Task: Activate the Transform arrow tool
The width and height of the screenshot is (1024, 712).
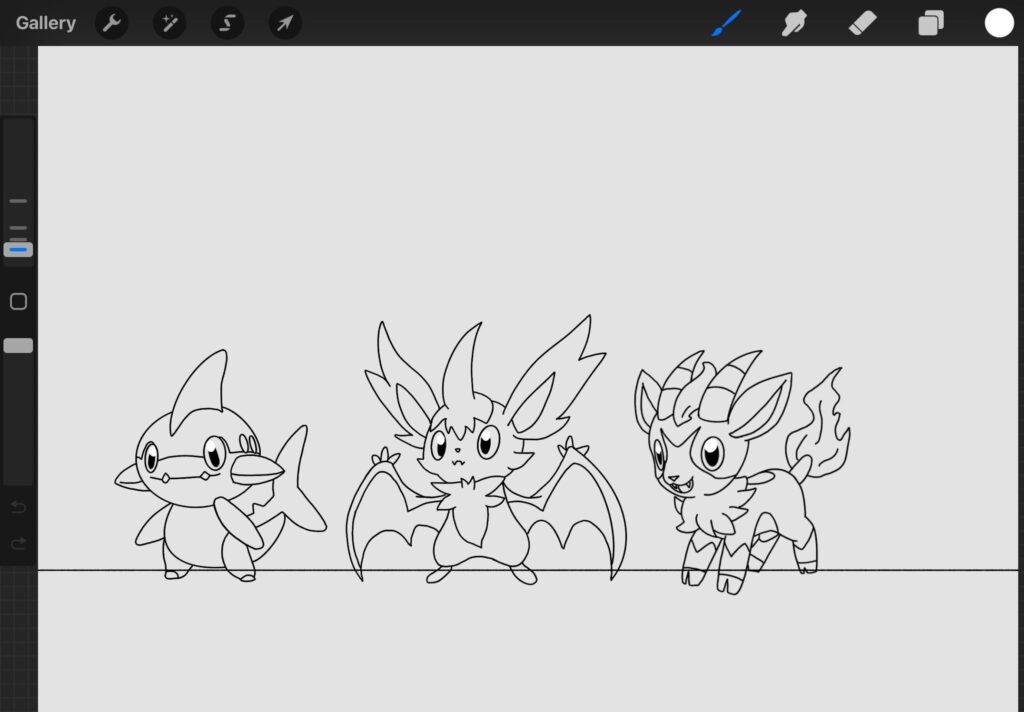Action: click(285, 24)
